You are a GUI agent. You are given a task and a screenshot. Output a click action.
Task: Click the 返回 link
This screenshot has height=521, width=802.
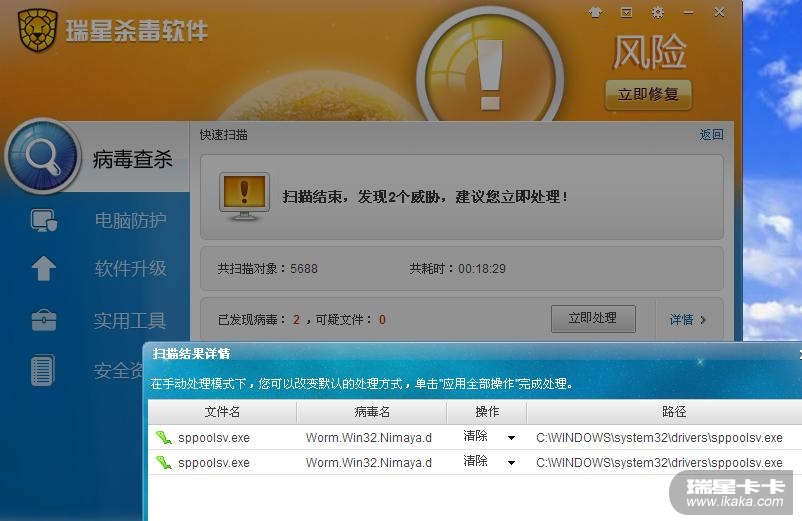point(711,134)
